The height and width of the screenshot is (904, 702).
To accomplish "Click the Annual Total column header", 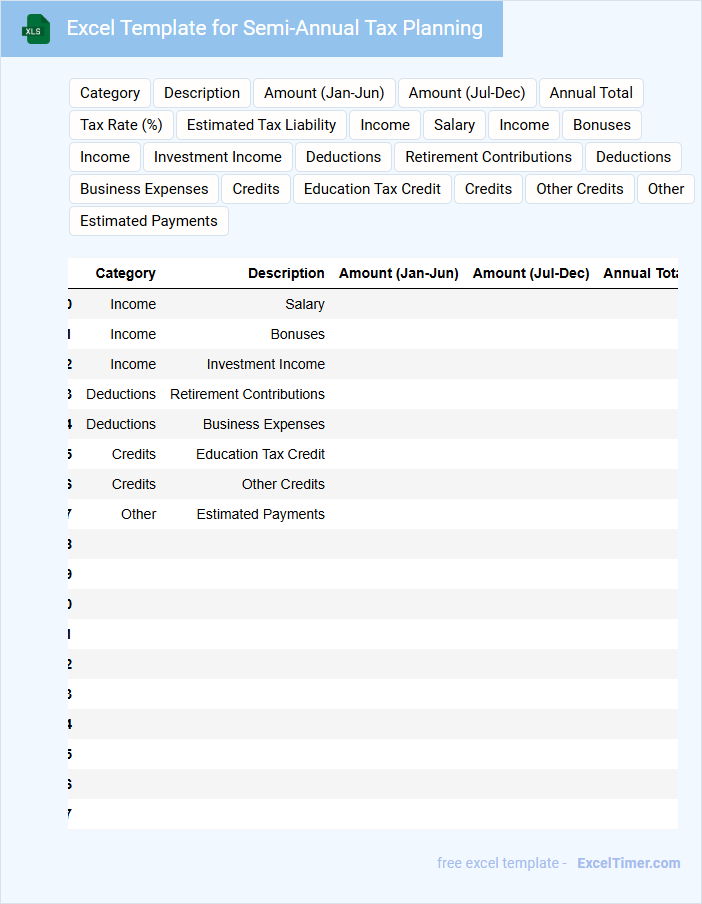I will (x=640, y=273).
